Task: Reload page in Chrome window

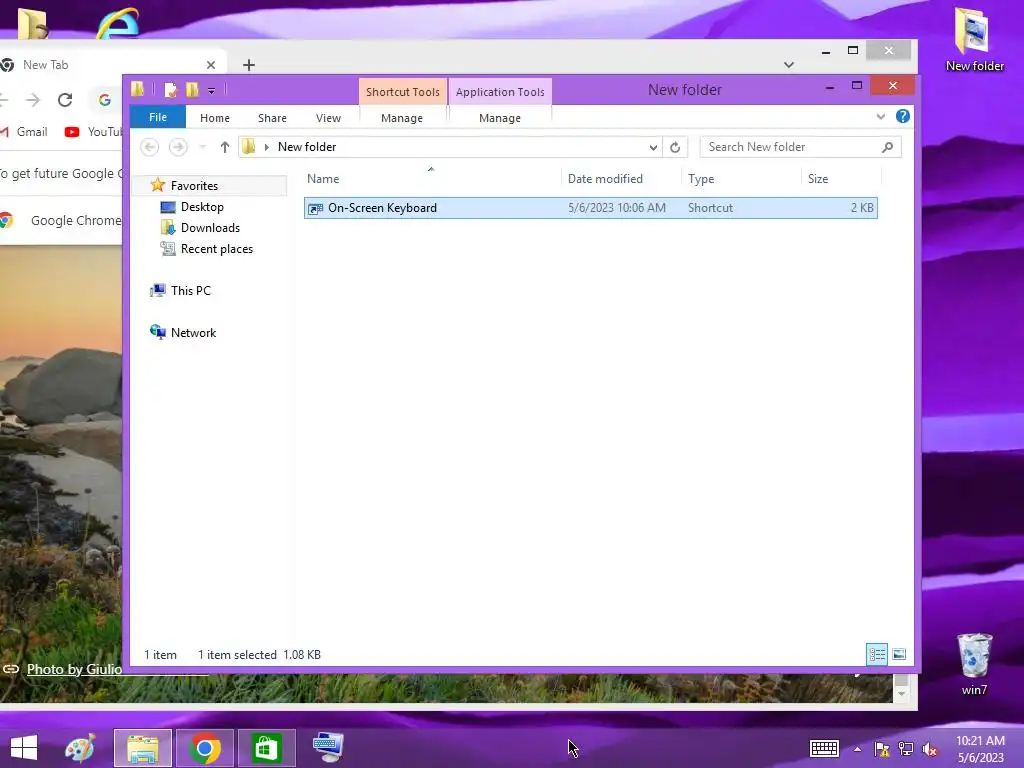Action: [x=65, y=100]
